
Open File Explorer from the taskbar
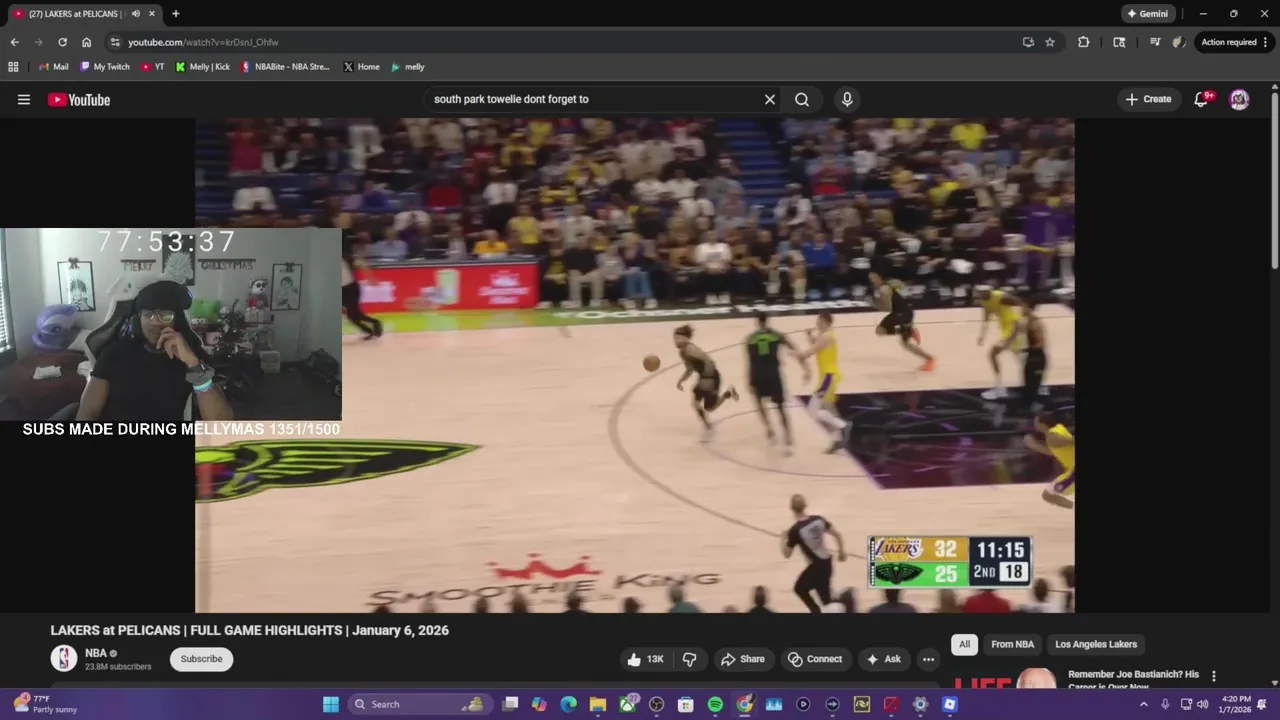click(x=598, y=704)
